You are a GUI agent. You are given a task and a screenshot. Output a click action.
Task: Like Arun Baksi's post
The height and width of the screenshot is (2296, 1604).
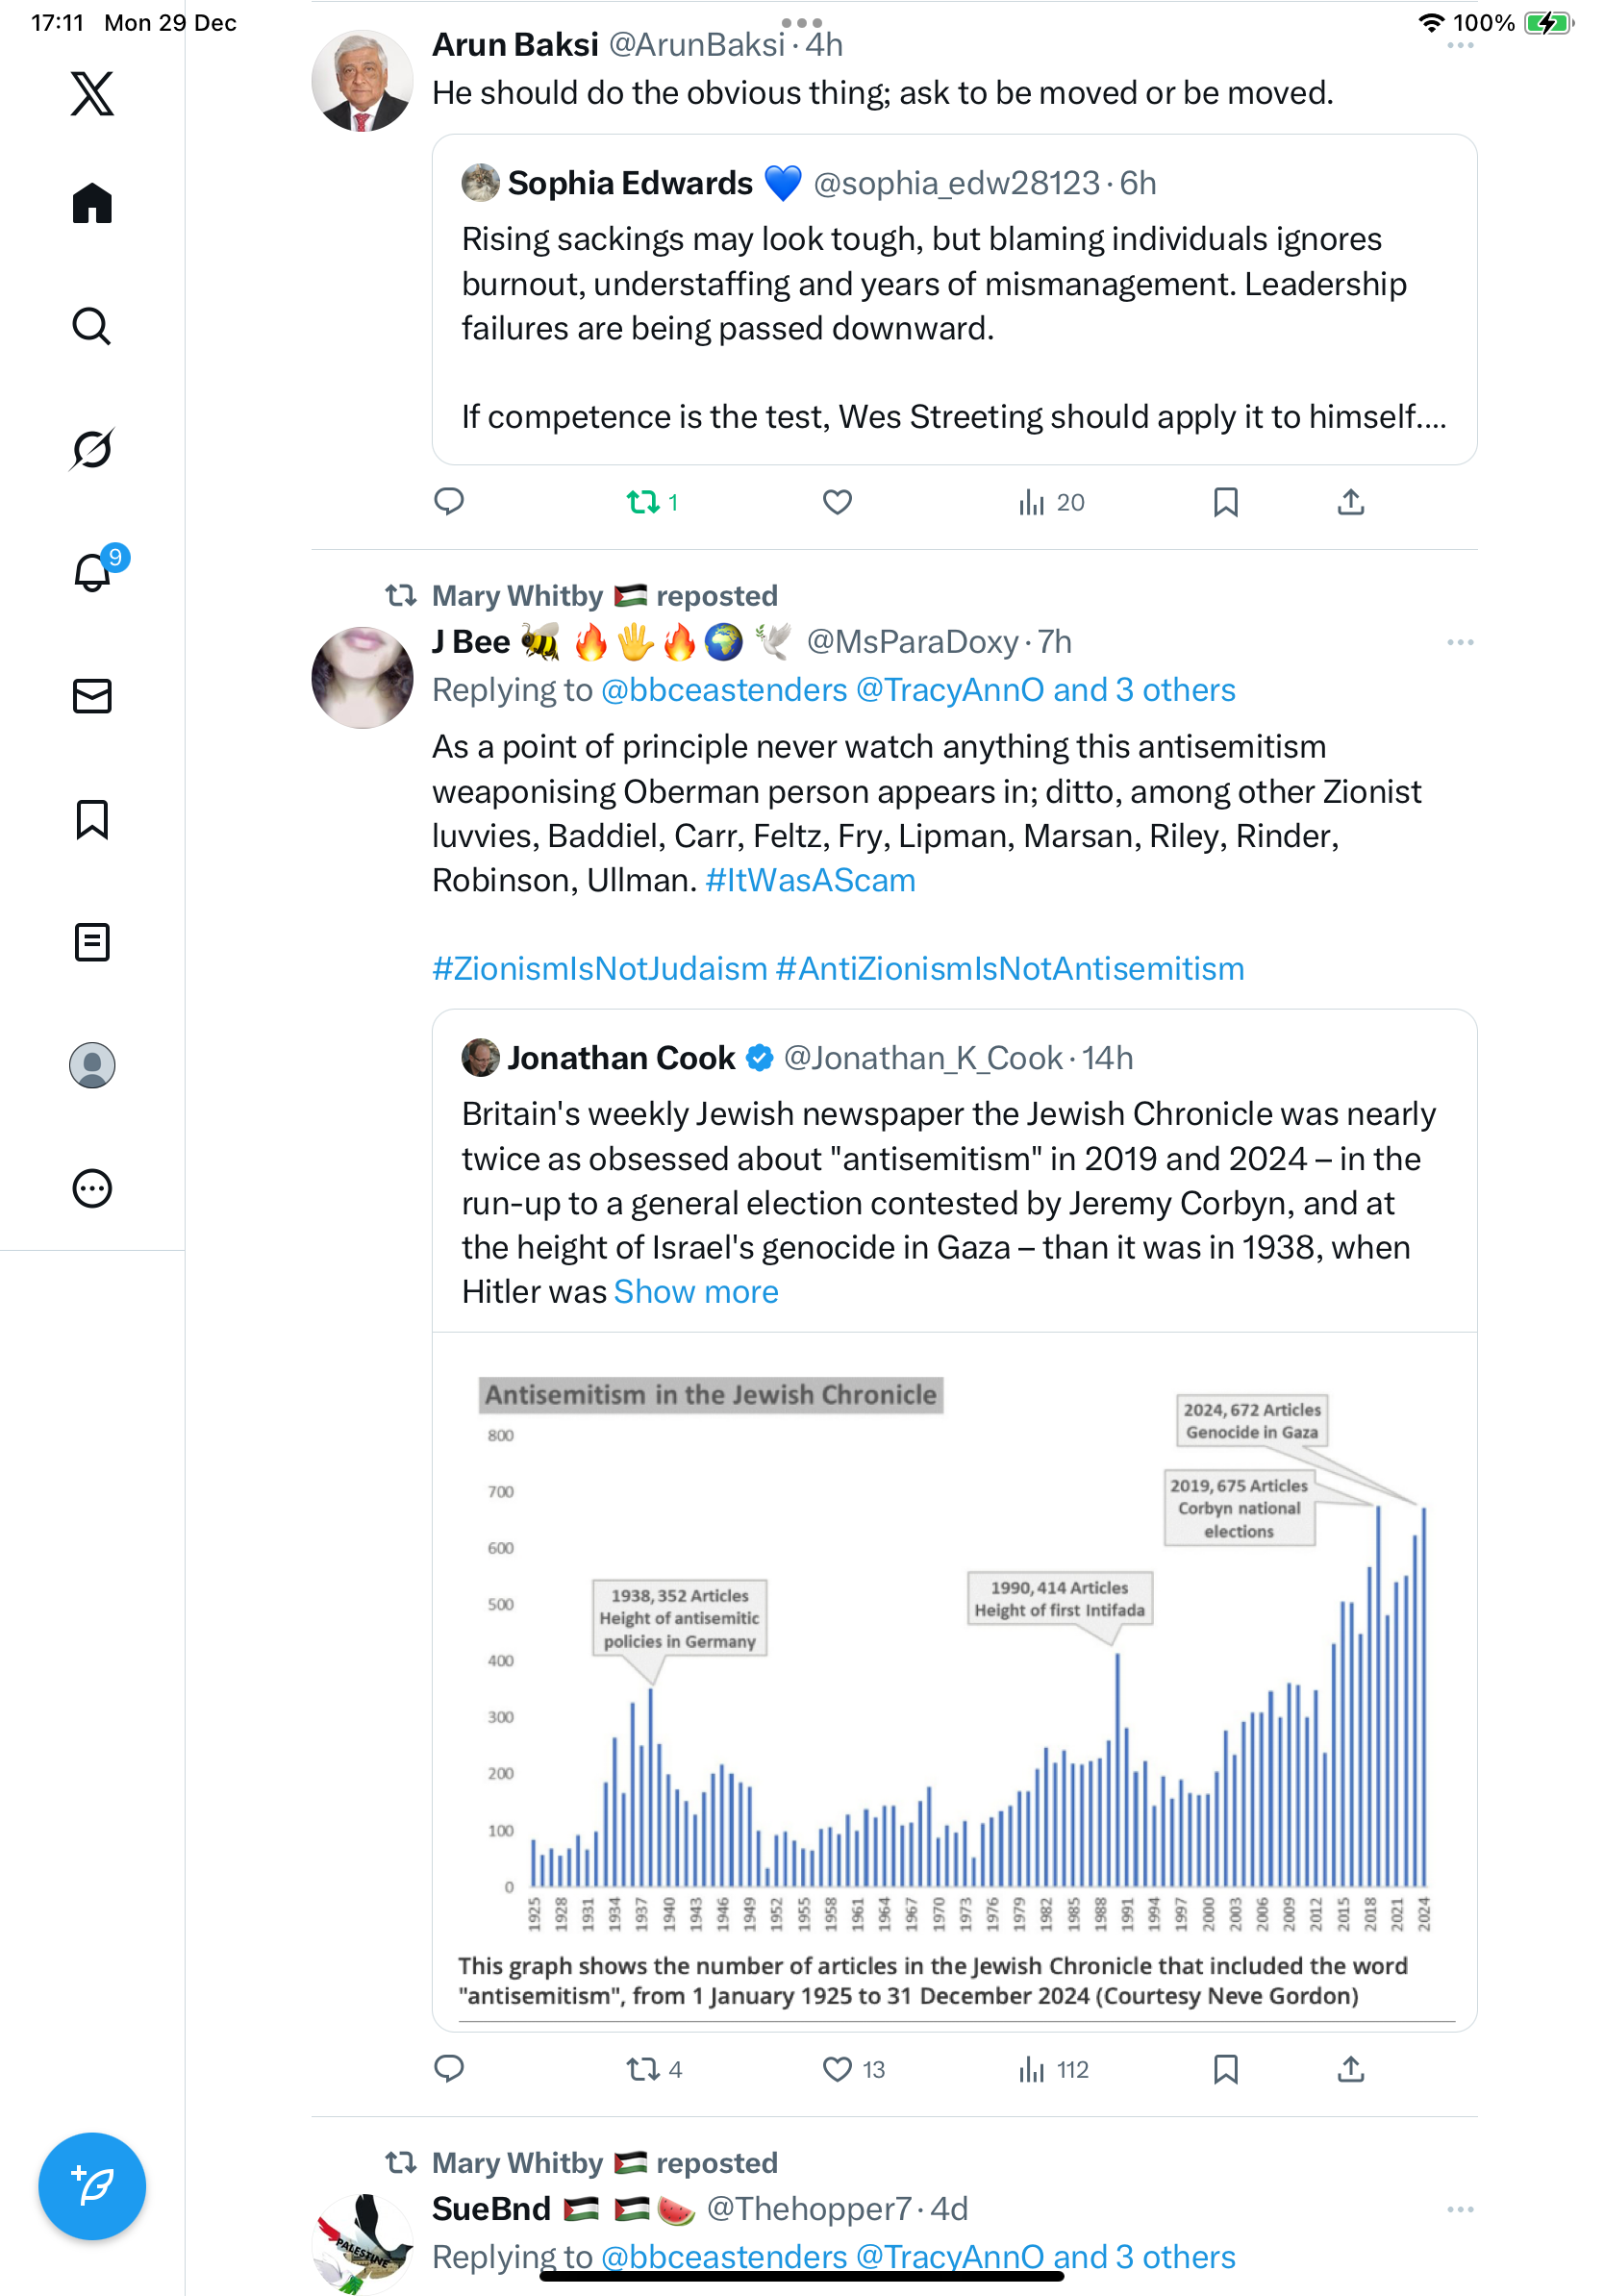[837, 502]
